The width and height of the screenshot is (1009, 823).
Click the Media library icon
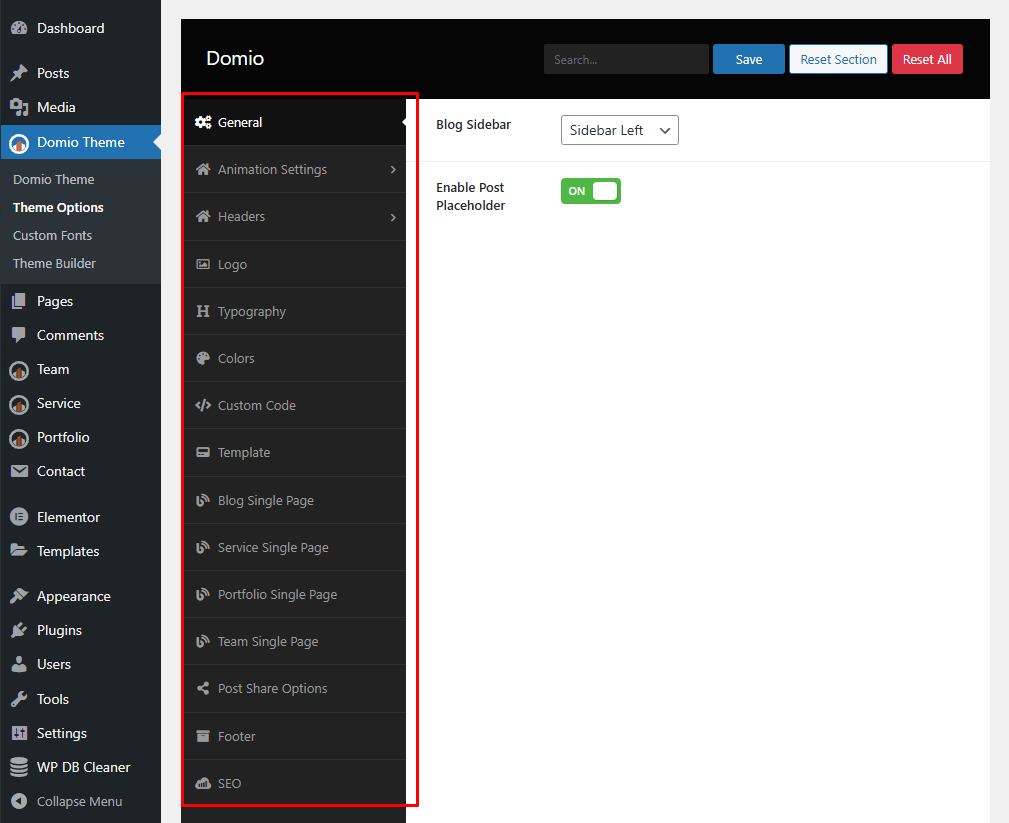(19, 107)
